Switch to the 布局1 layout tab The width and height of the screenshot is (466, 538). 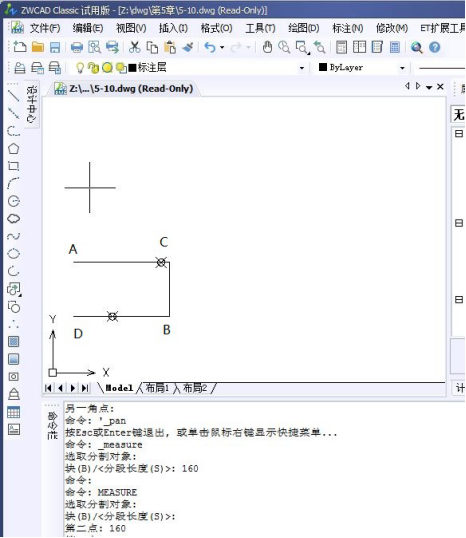157,388
